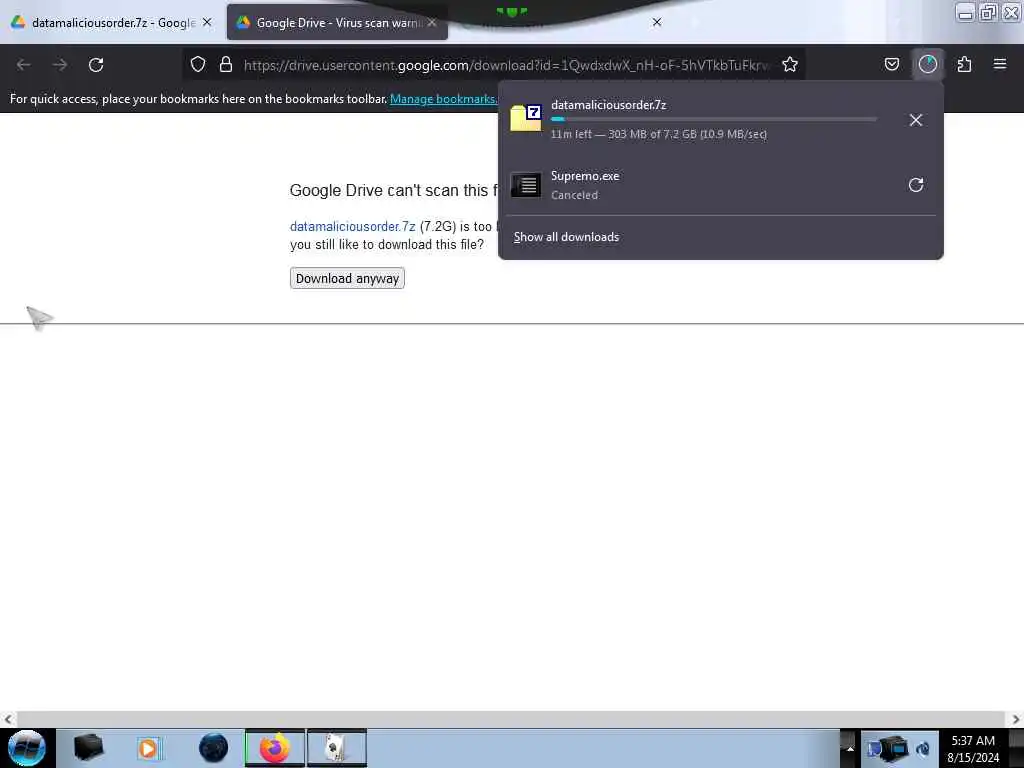Click the horizontal scrollbar right arrow
Viewport: 1024px width, 768px height.
pyautogui.click(x=1016, y=719)
